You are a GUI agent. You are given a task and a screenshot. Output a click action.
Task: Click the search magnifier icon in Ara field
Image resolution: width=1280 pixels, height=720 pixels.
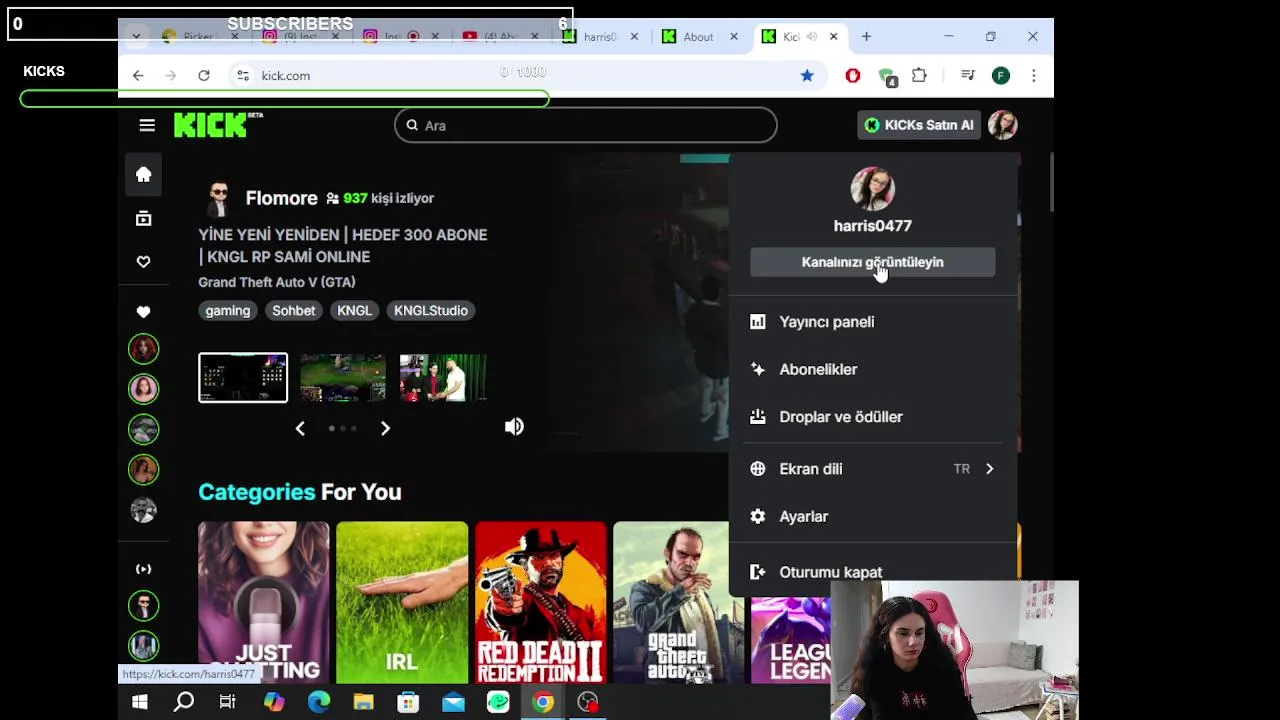(x=412, y=125)
